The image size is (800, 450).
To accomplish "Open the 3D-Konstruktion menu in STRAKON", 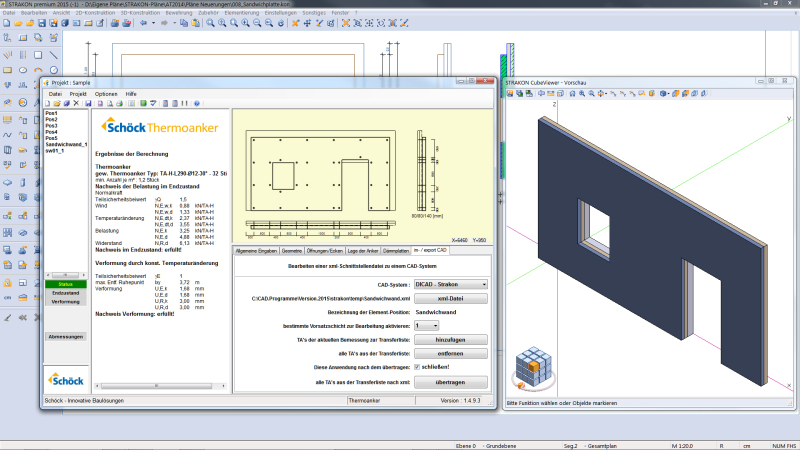I will (140, 13).
